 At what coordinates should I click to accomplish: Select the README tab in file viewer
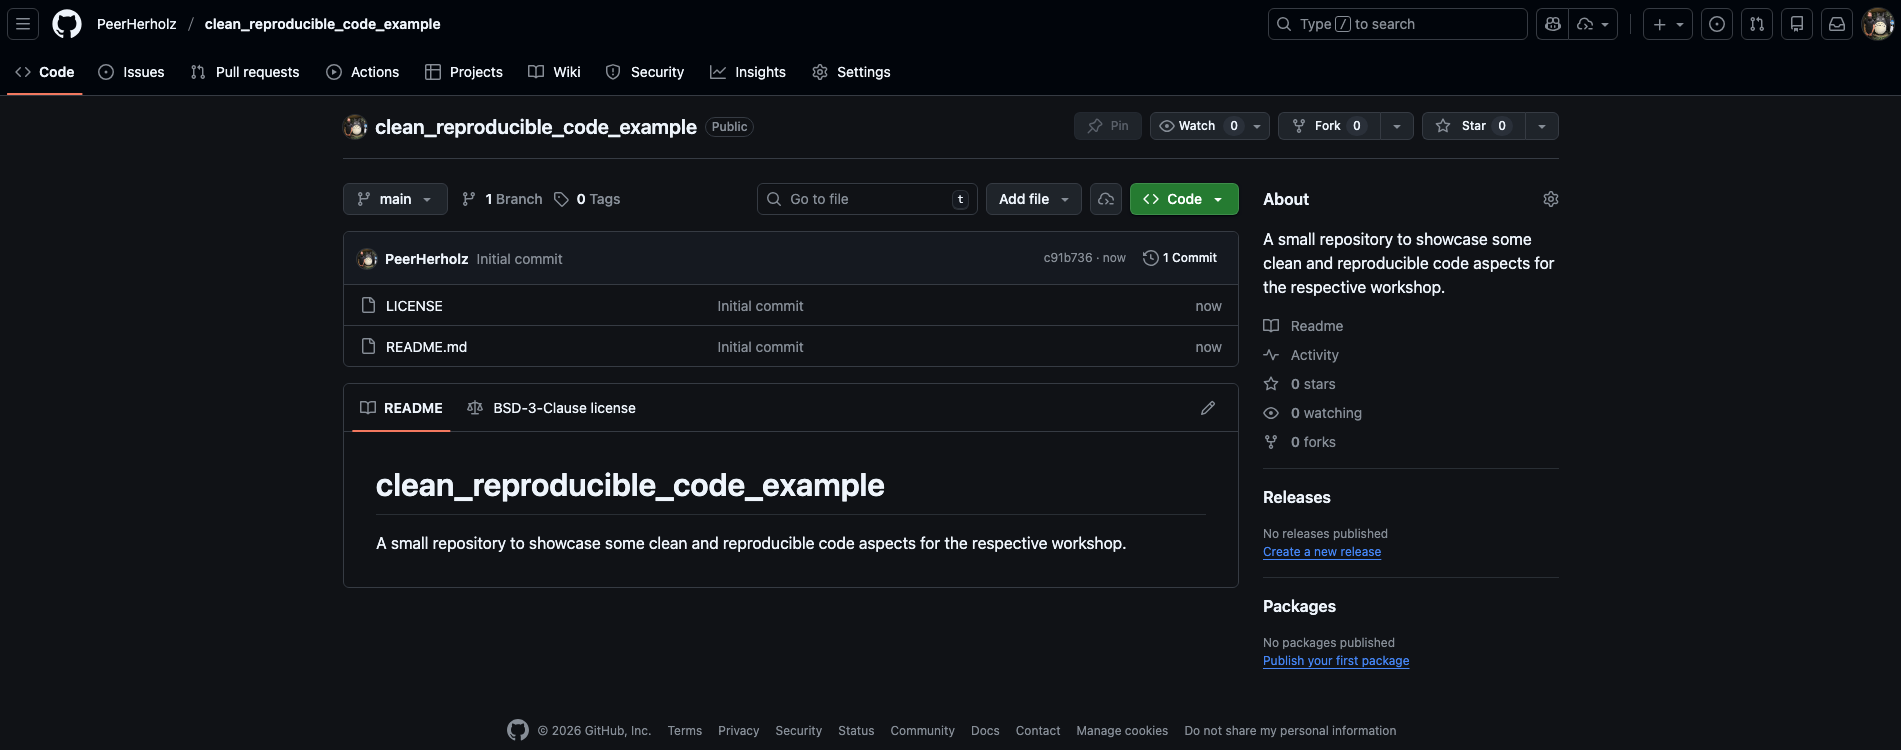click(x=401, y=408)
